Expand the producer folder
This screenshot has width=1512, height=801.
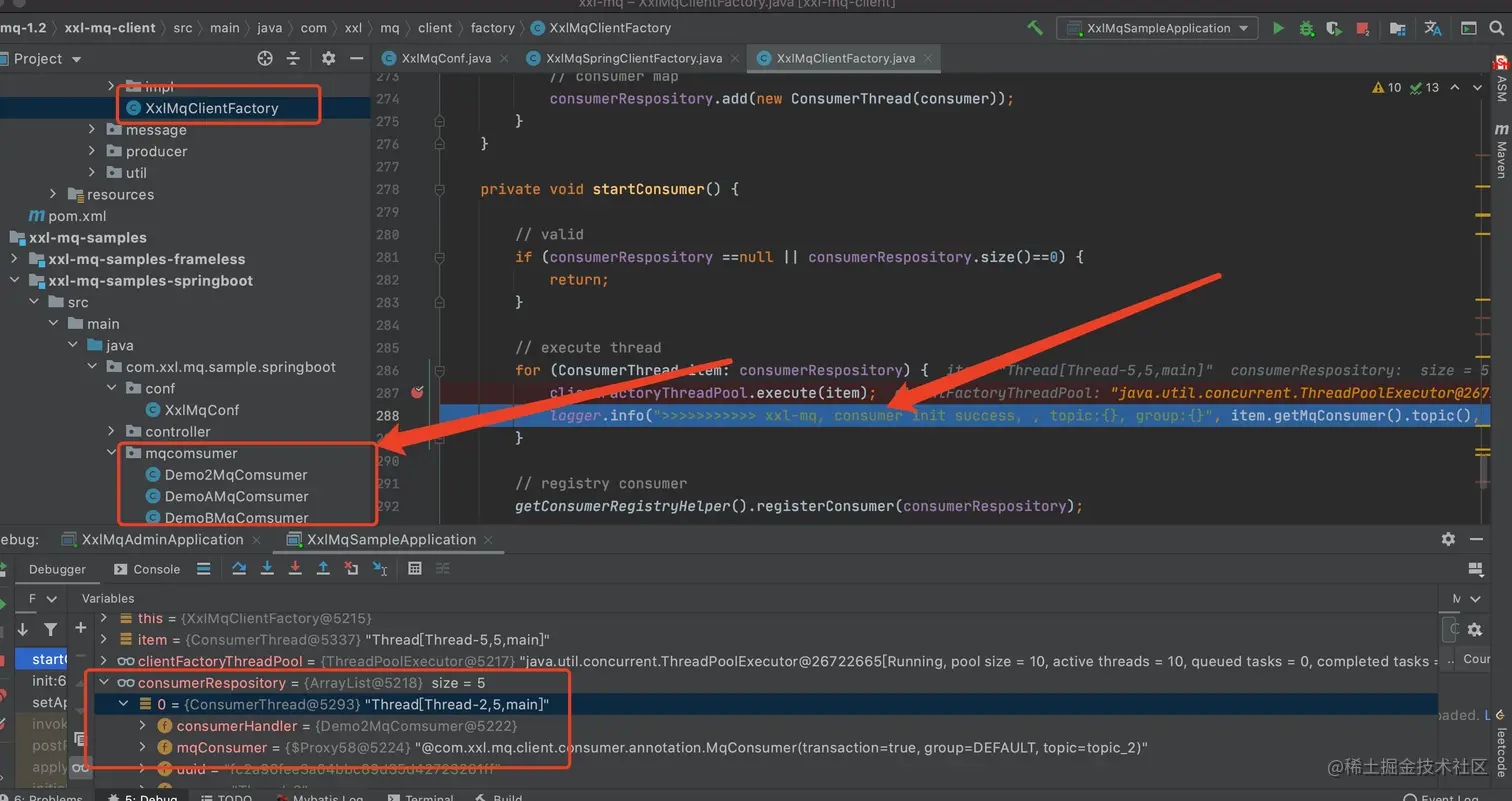91,152
